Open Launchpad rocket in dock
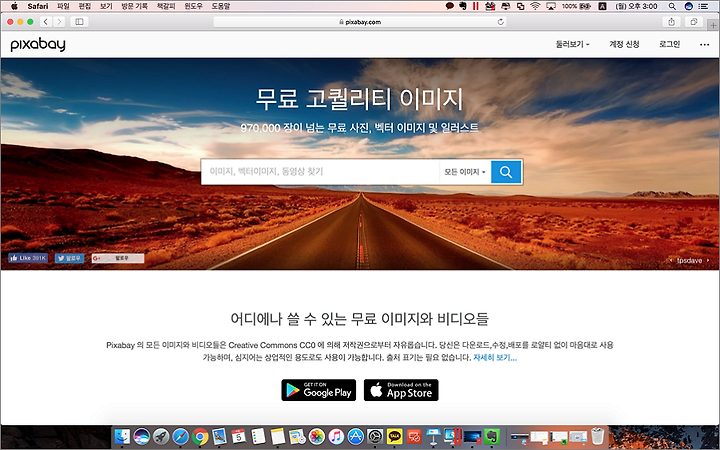Viewport: 720px width, 450px height. pyautogui.click(x=161, y=436)
